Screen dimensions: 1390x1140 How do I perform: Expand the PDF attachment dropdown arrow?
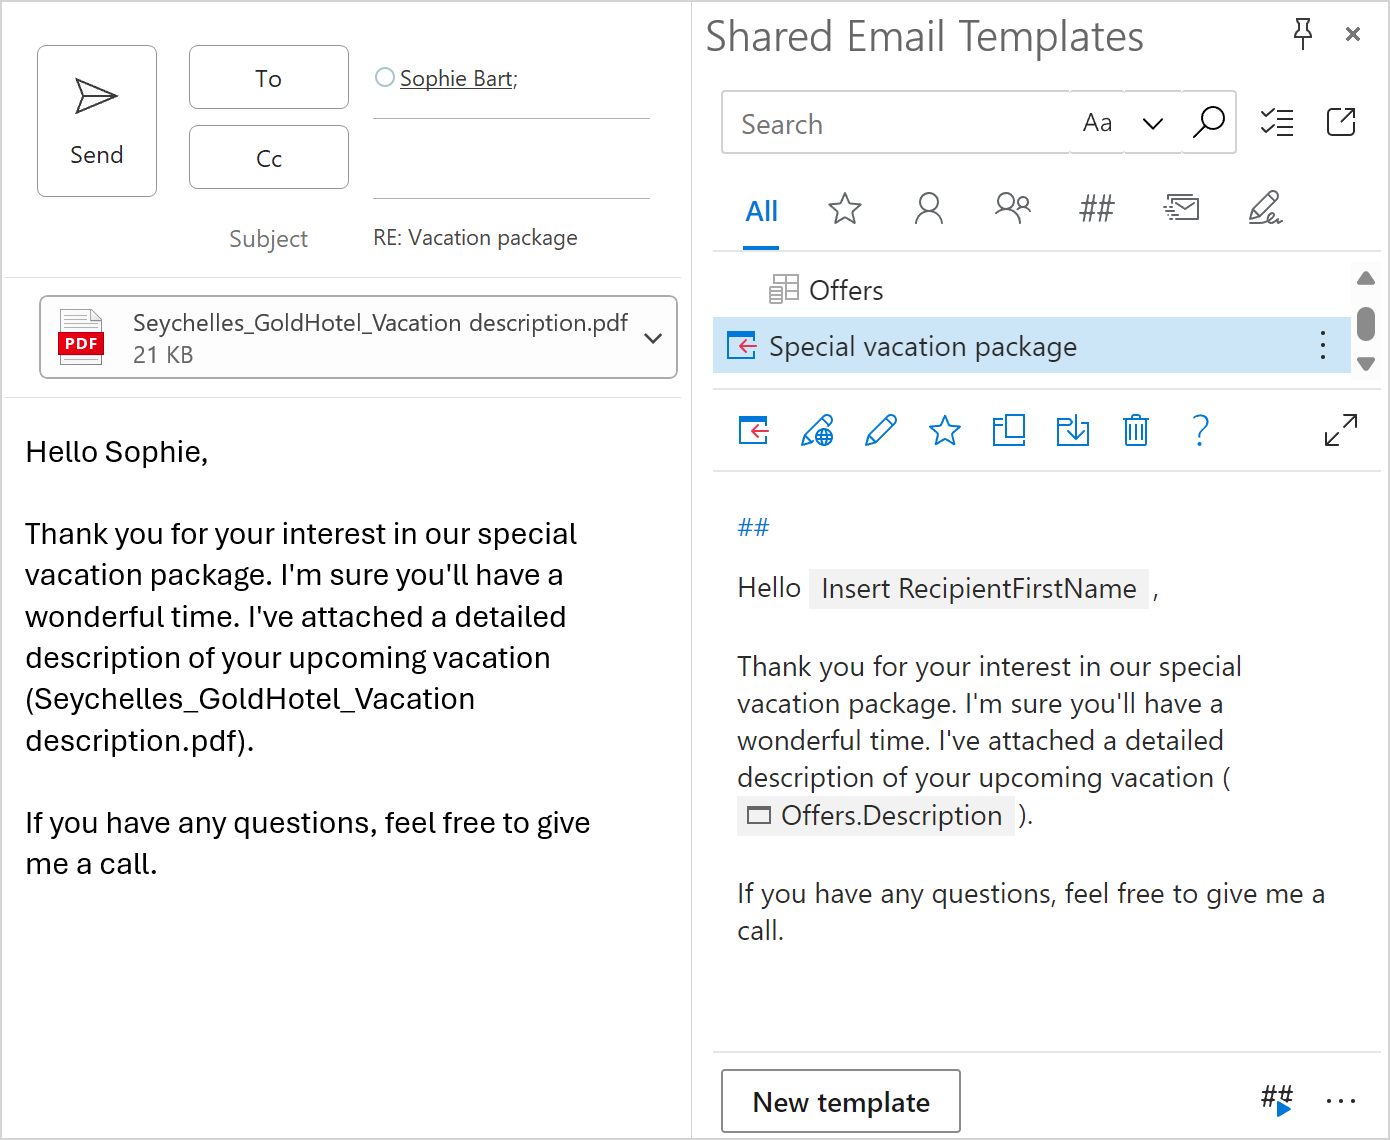coord(653,338)
